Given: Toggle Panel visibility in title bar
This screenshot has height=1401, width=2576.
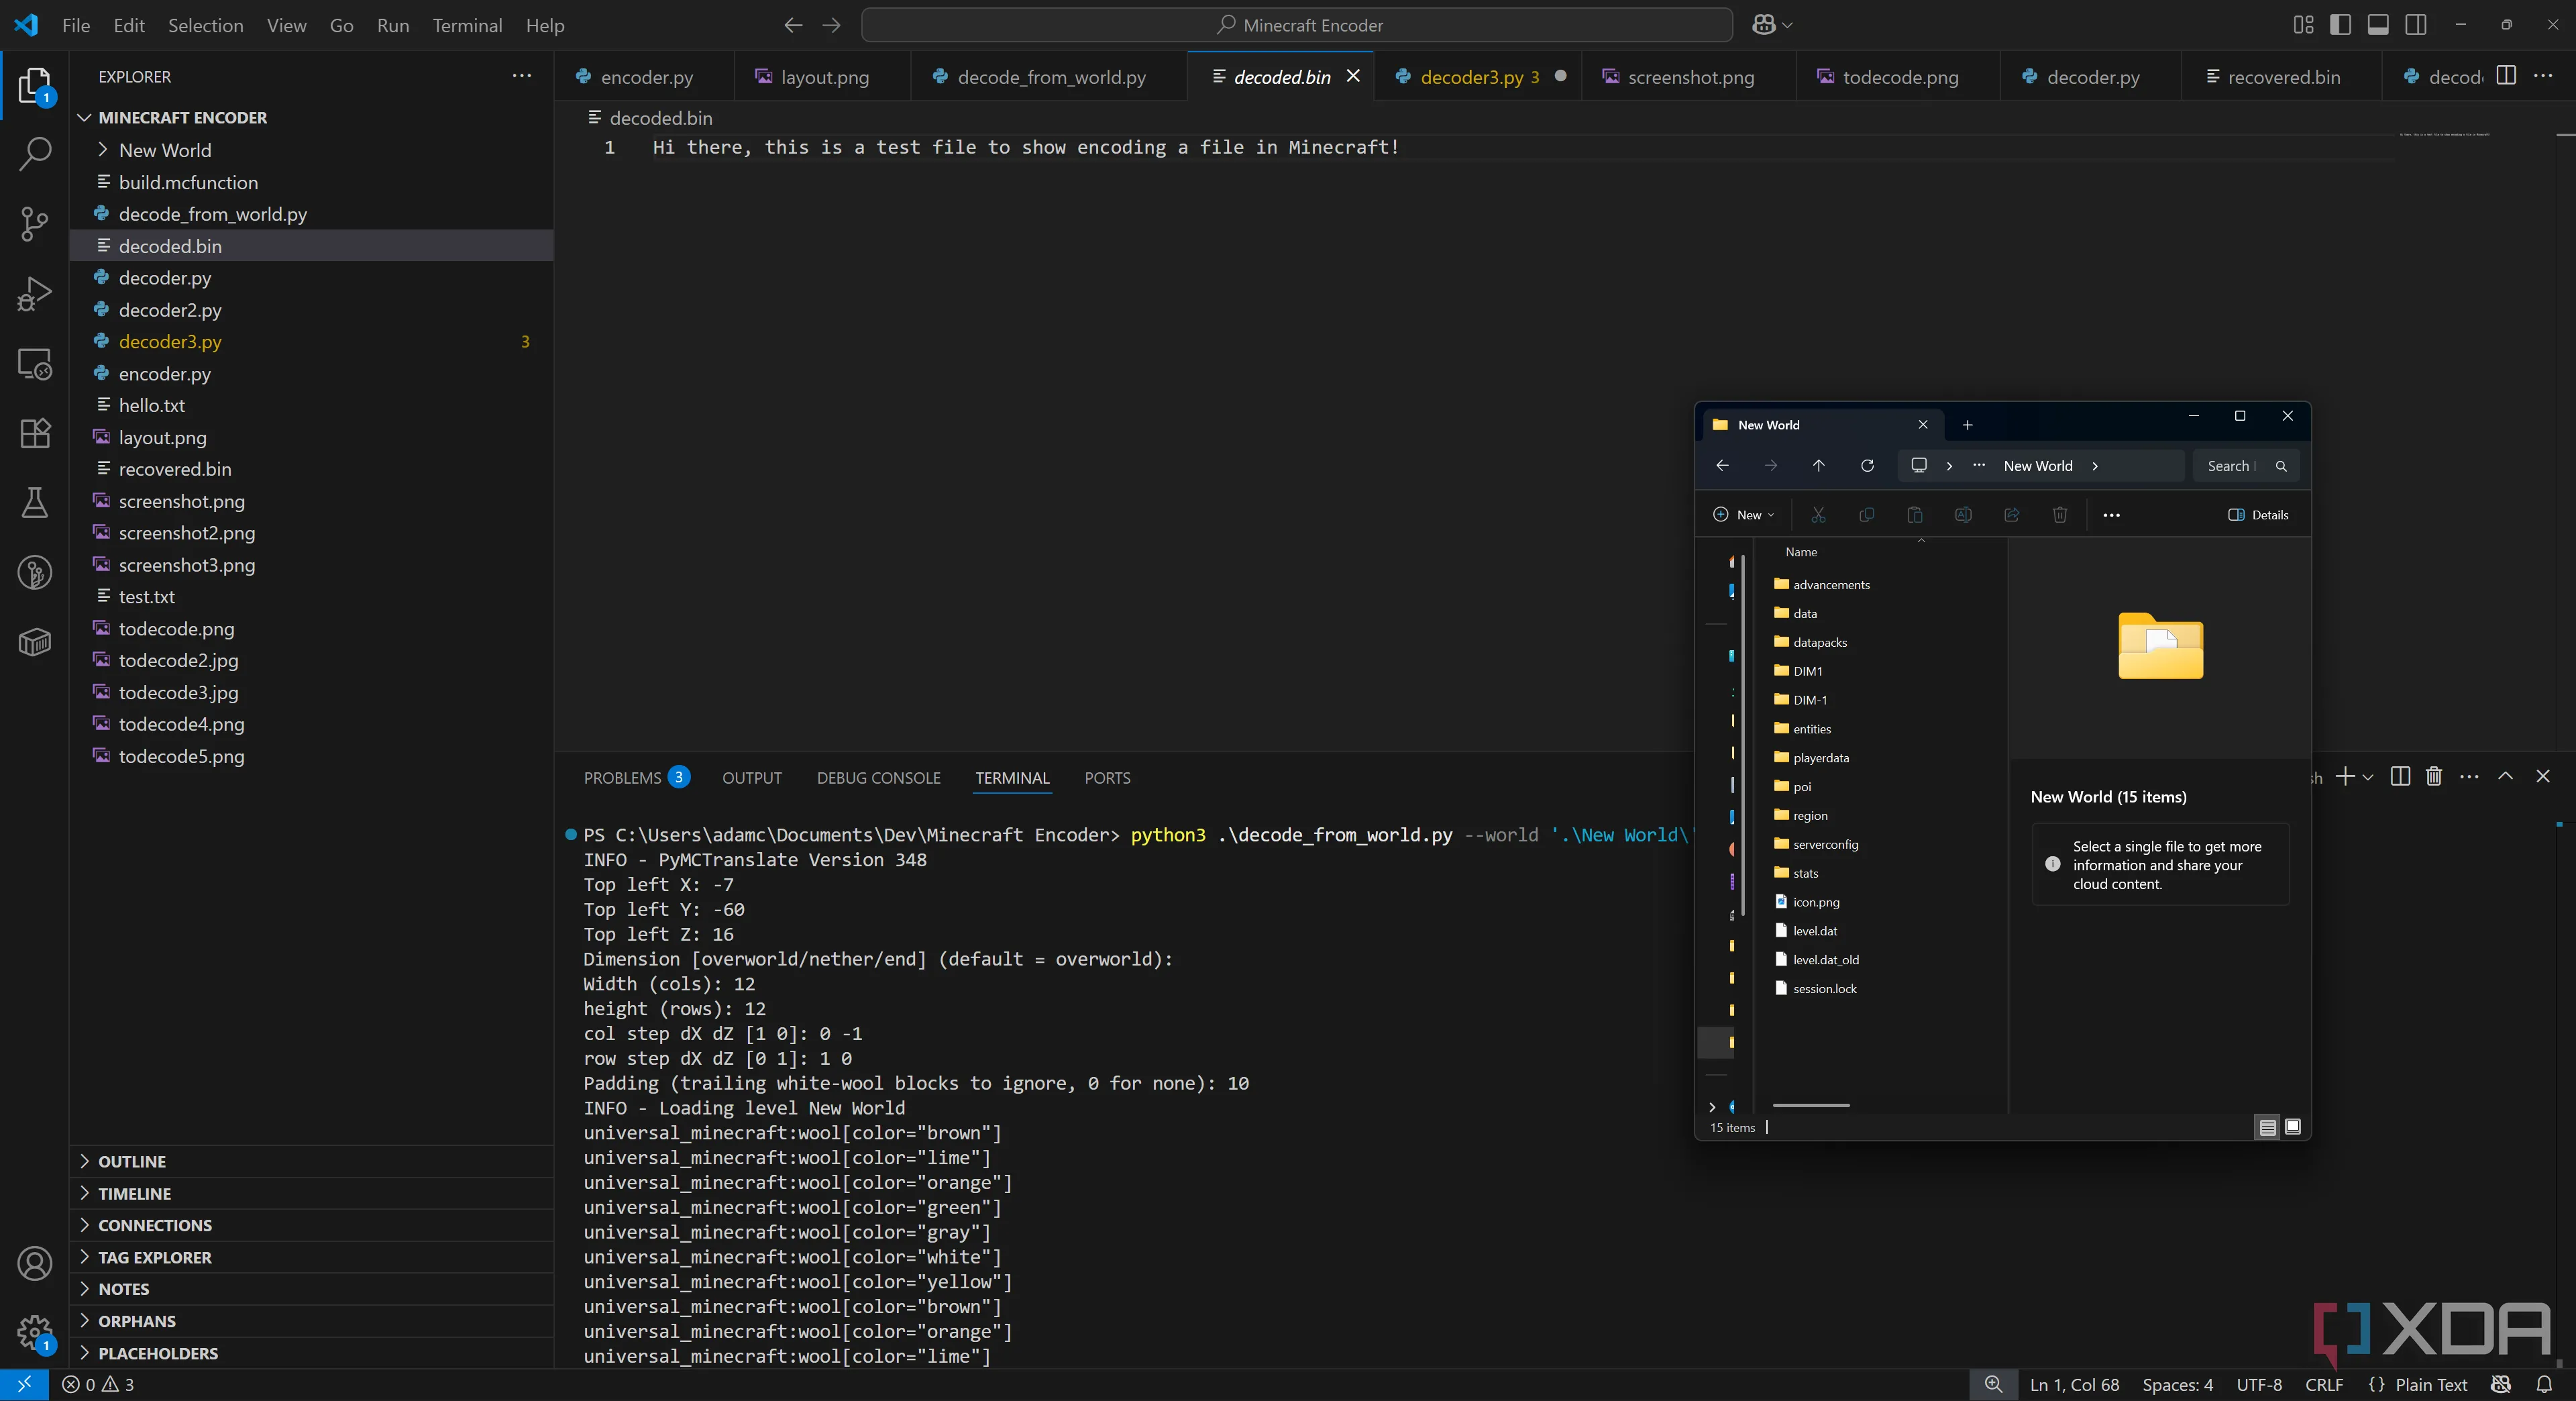Looking at the screenshot, I should [x=2379, y=25].
